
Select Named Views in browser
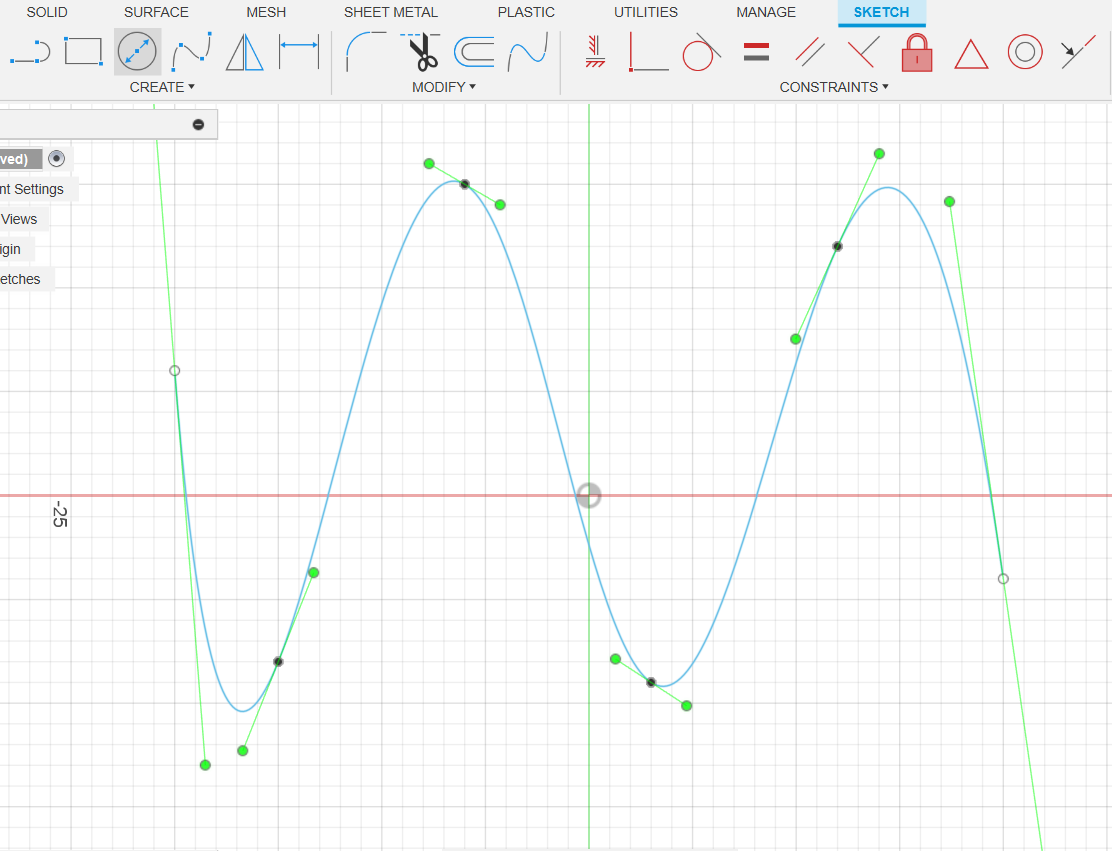[x=18, y=219]
